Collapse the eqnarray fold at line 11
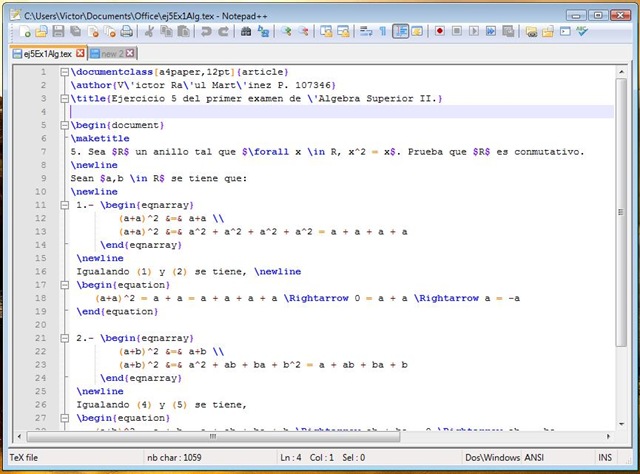640x474 pixels. coord(64,205)
